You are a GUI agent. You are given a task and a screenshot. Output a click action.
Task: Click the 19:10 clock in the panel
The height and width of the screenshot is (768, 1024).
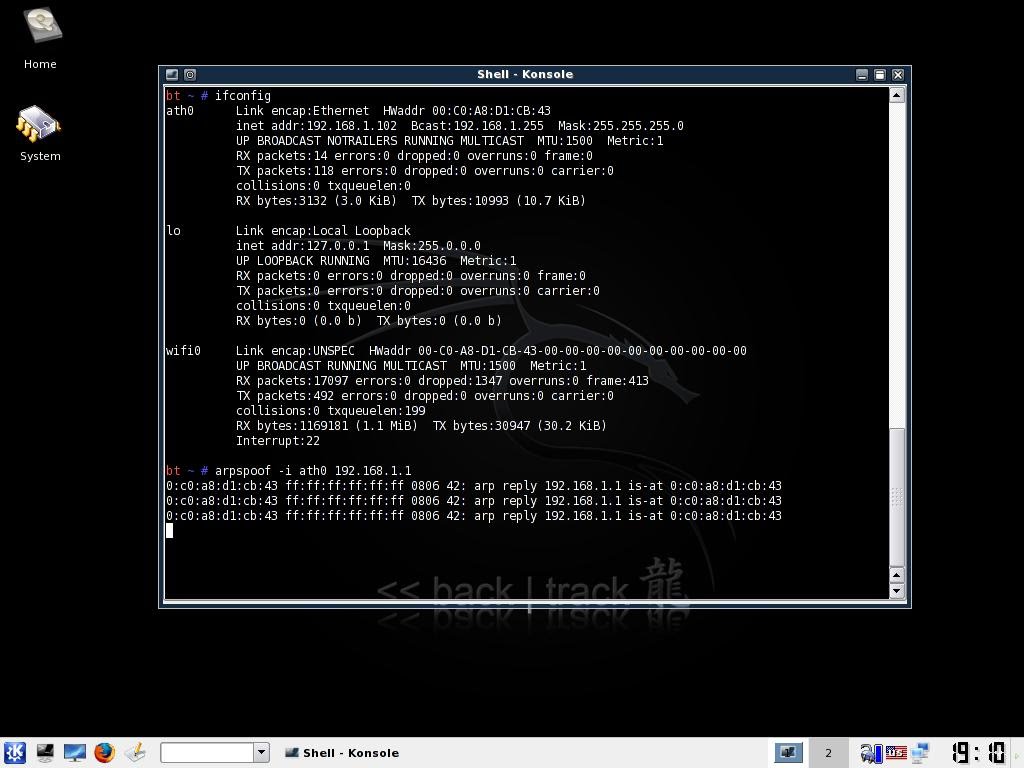coord(978,752)
